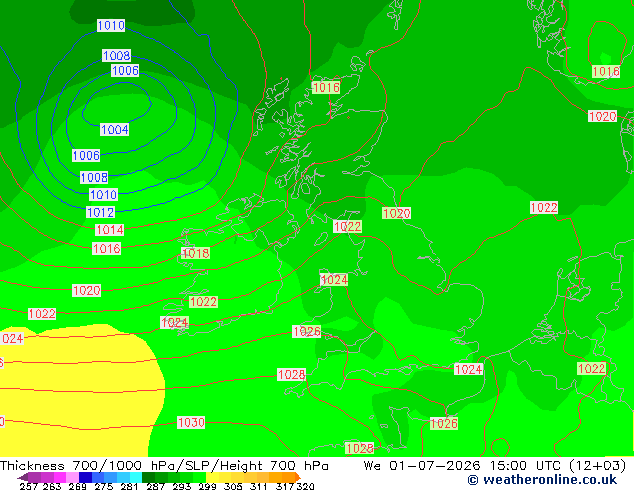The image size is (634, 490).
Task: Click the legend value 275
Action: (x=104, y=486)
